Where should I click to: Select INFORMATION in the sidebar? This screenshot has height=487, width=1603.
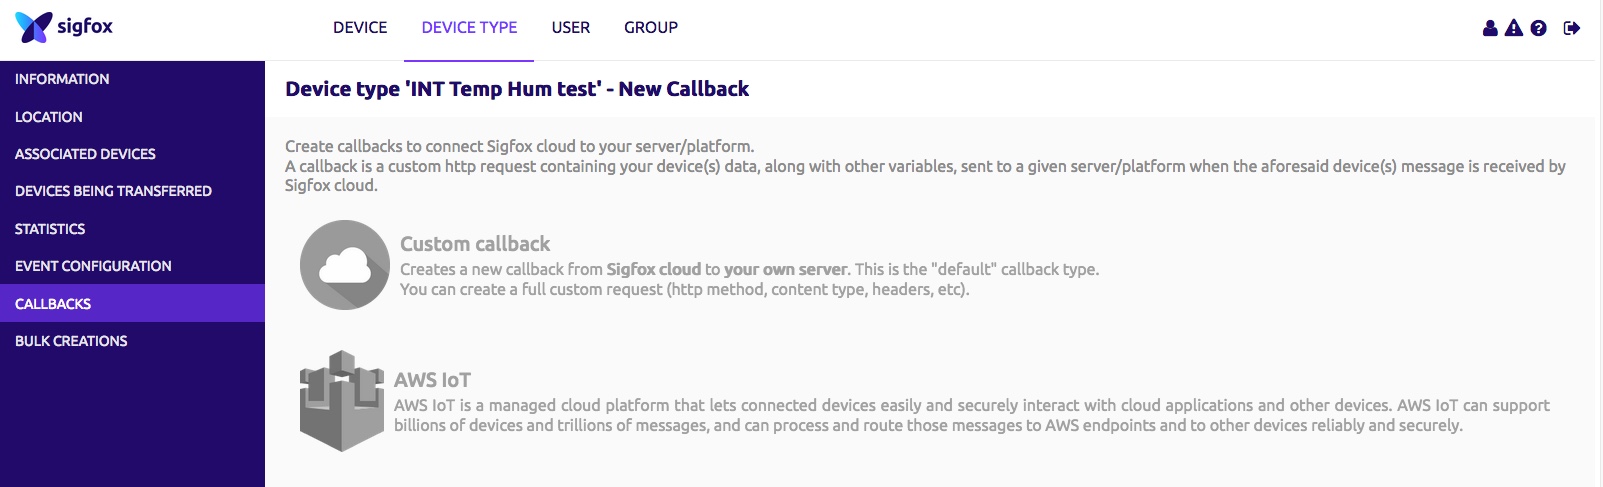point(62,79)
